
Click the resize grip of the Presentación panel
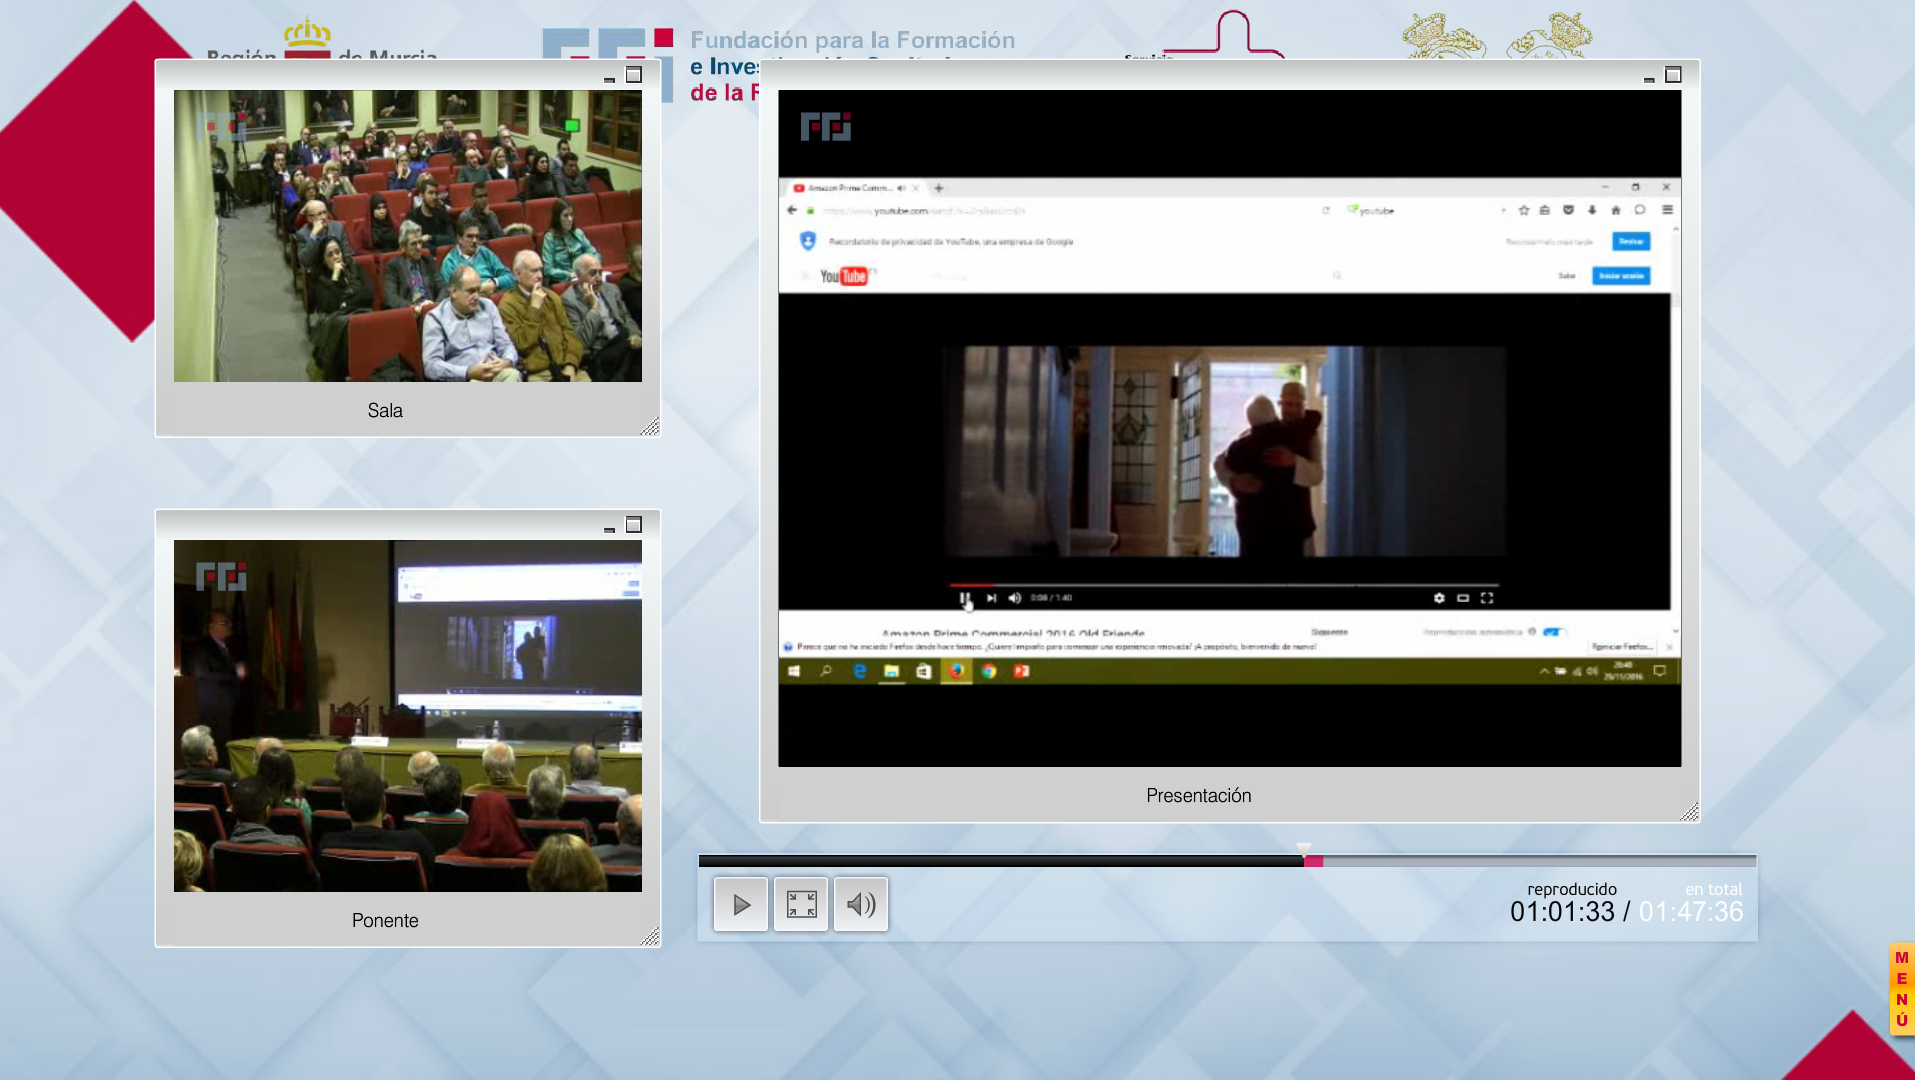[x=1689, y=812]
